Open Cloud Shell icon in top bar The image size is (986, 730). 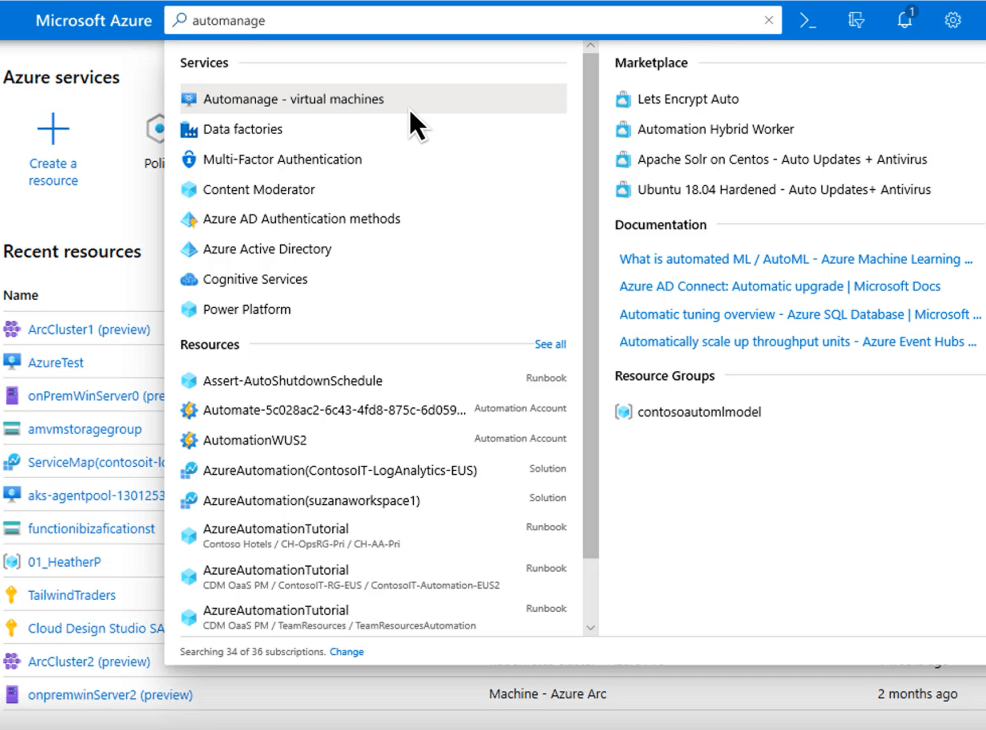pos(808,20)
